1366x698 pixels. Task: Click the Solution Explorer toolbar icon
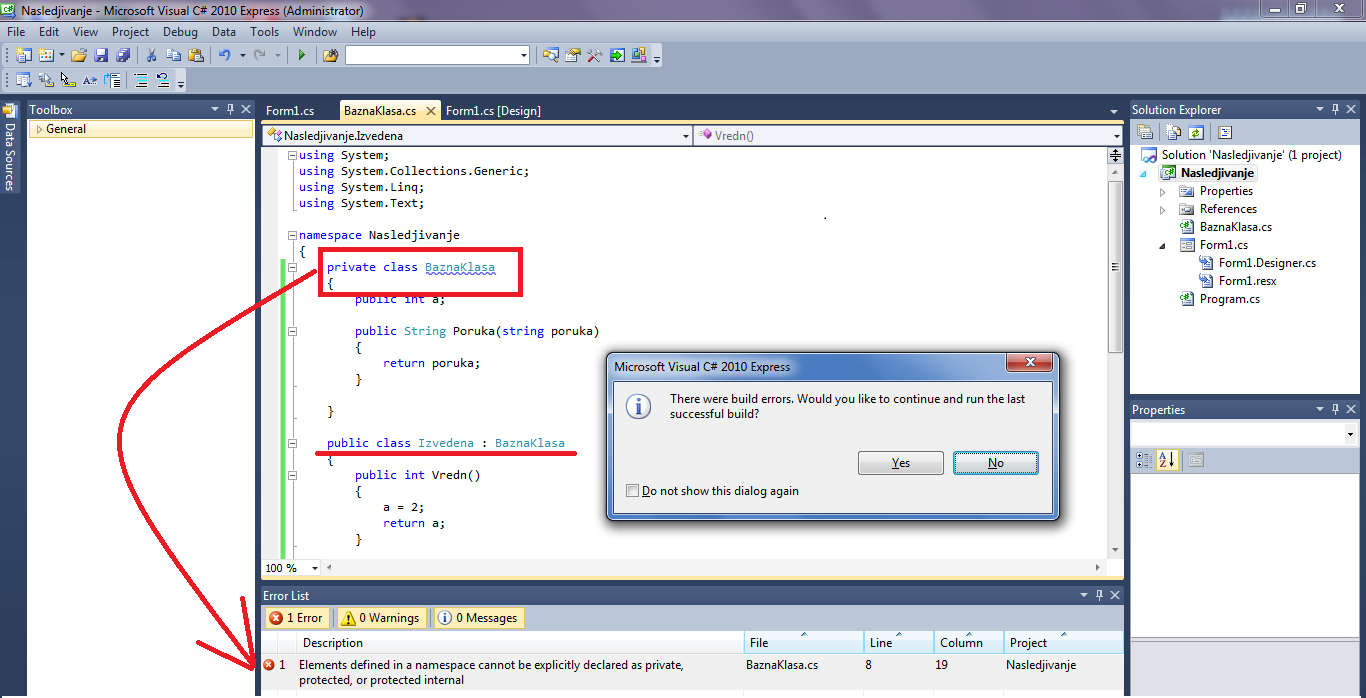point(551,55)
